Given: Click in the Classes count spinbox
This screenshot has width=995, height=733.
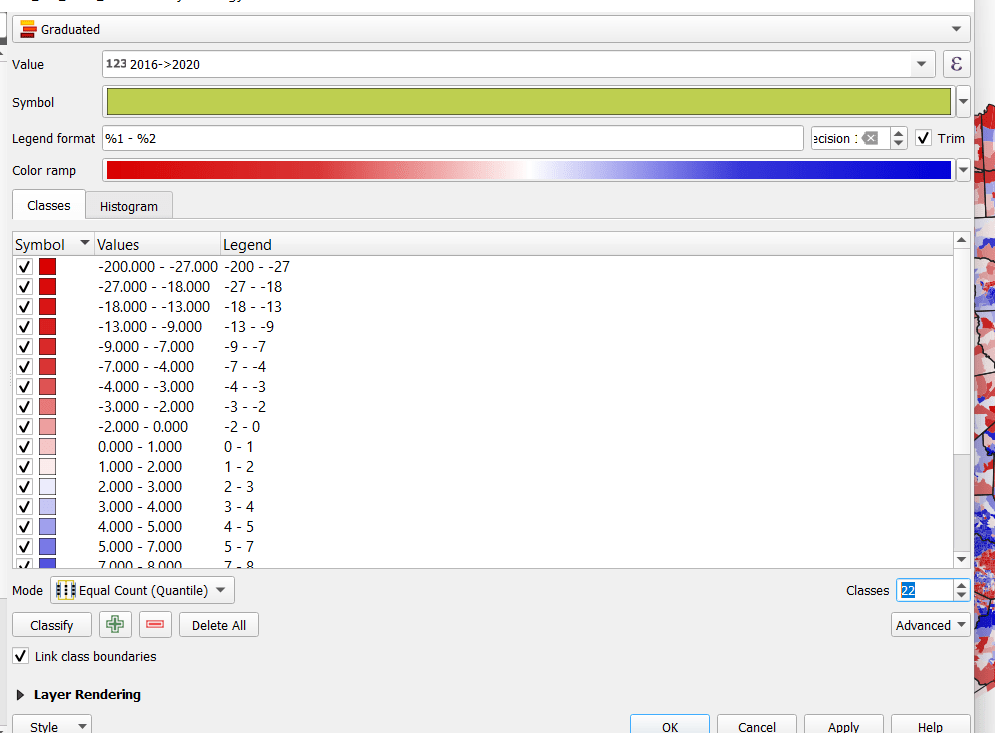Looking at the screenshot, I should [x=925, y=590].
